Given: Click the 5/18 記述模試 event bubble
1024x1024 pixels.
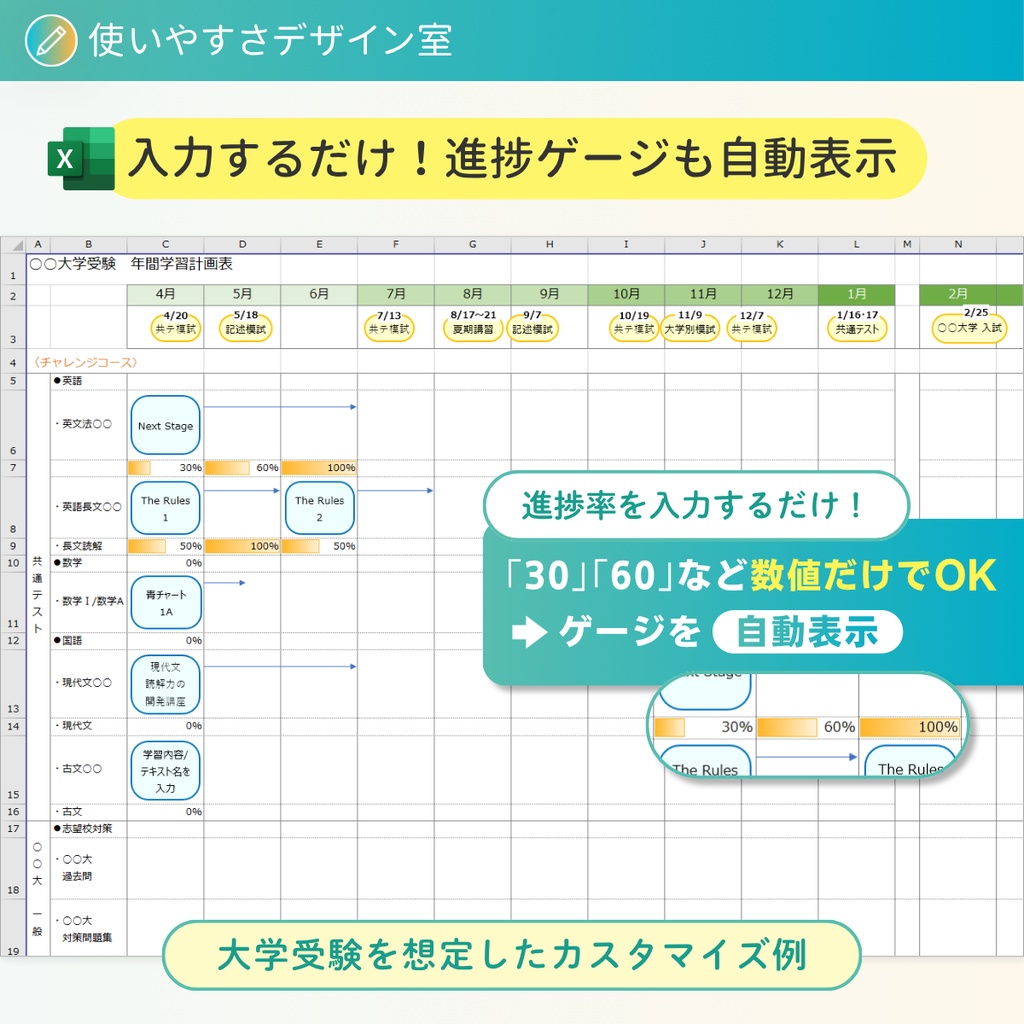Looking at the screenshot, I should pyautogui.click(x=246, y=325).
